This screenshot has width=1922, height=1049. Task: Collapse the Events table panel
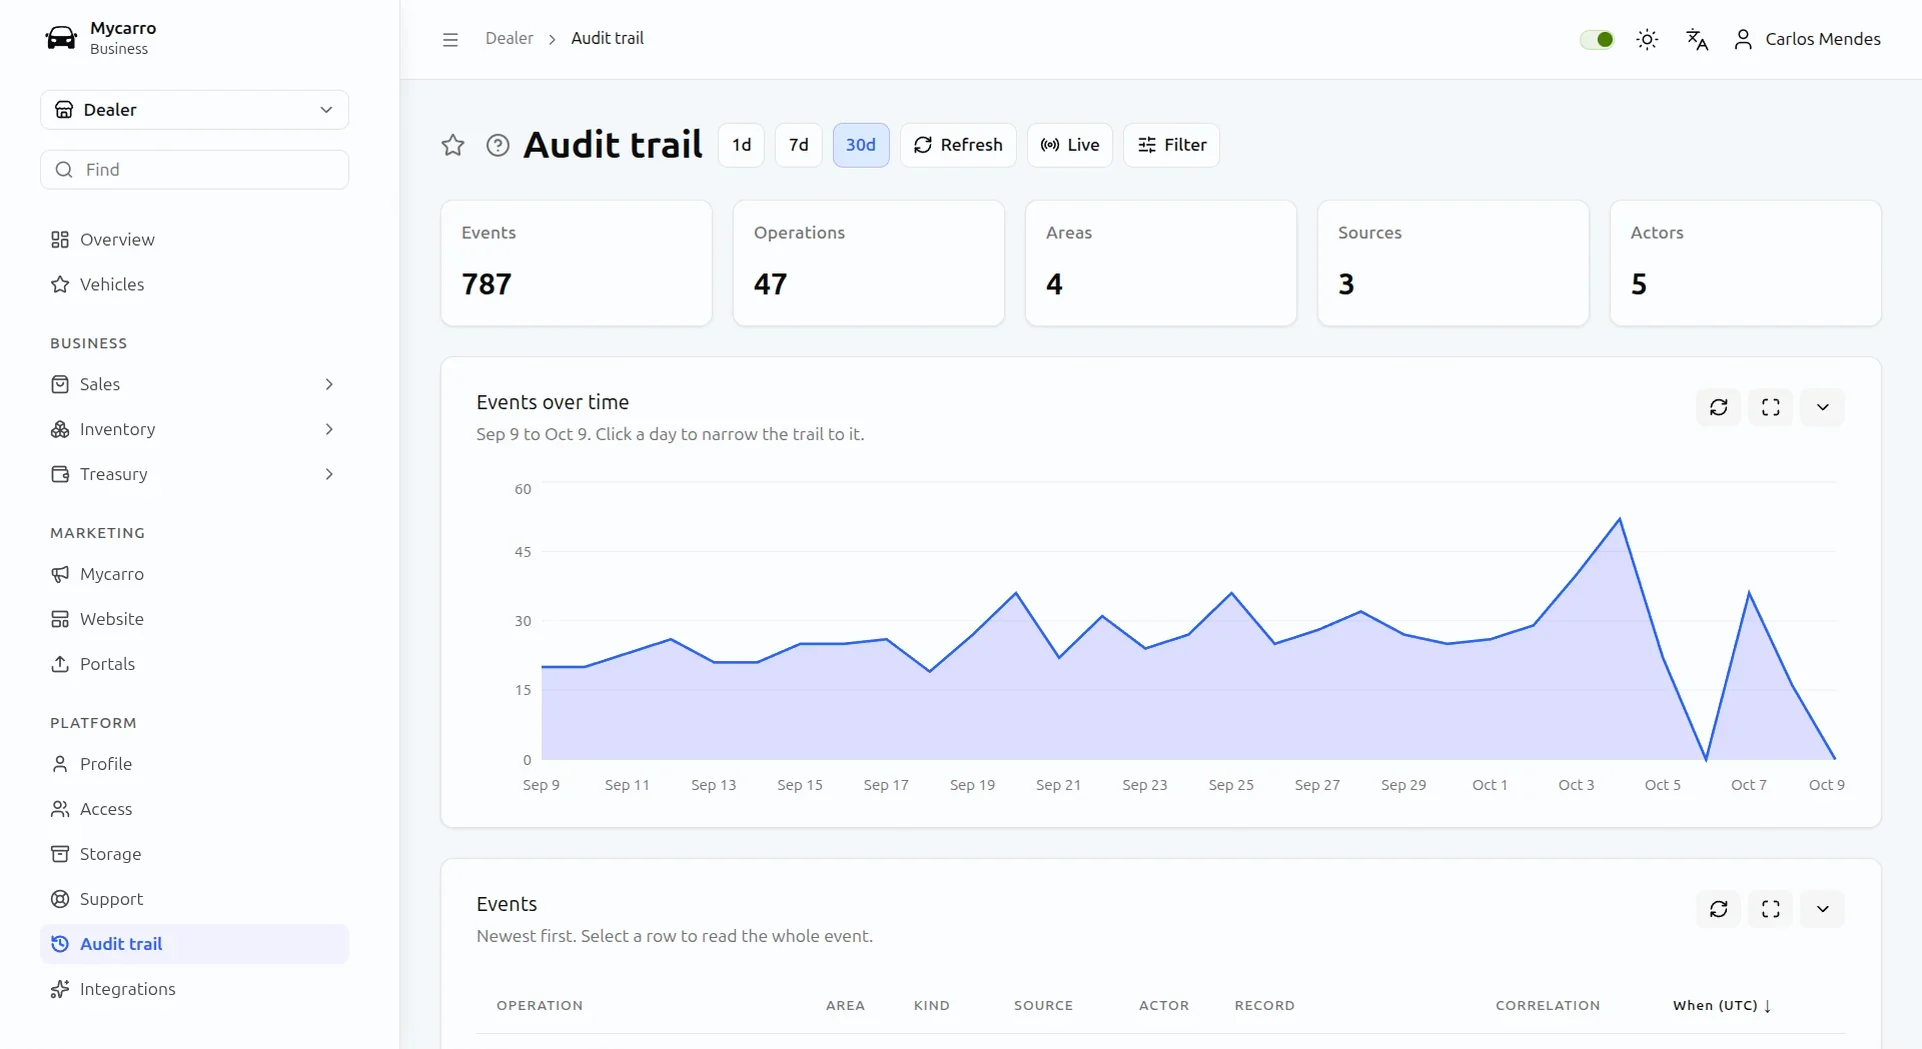[1823, 909]
